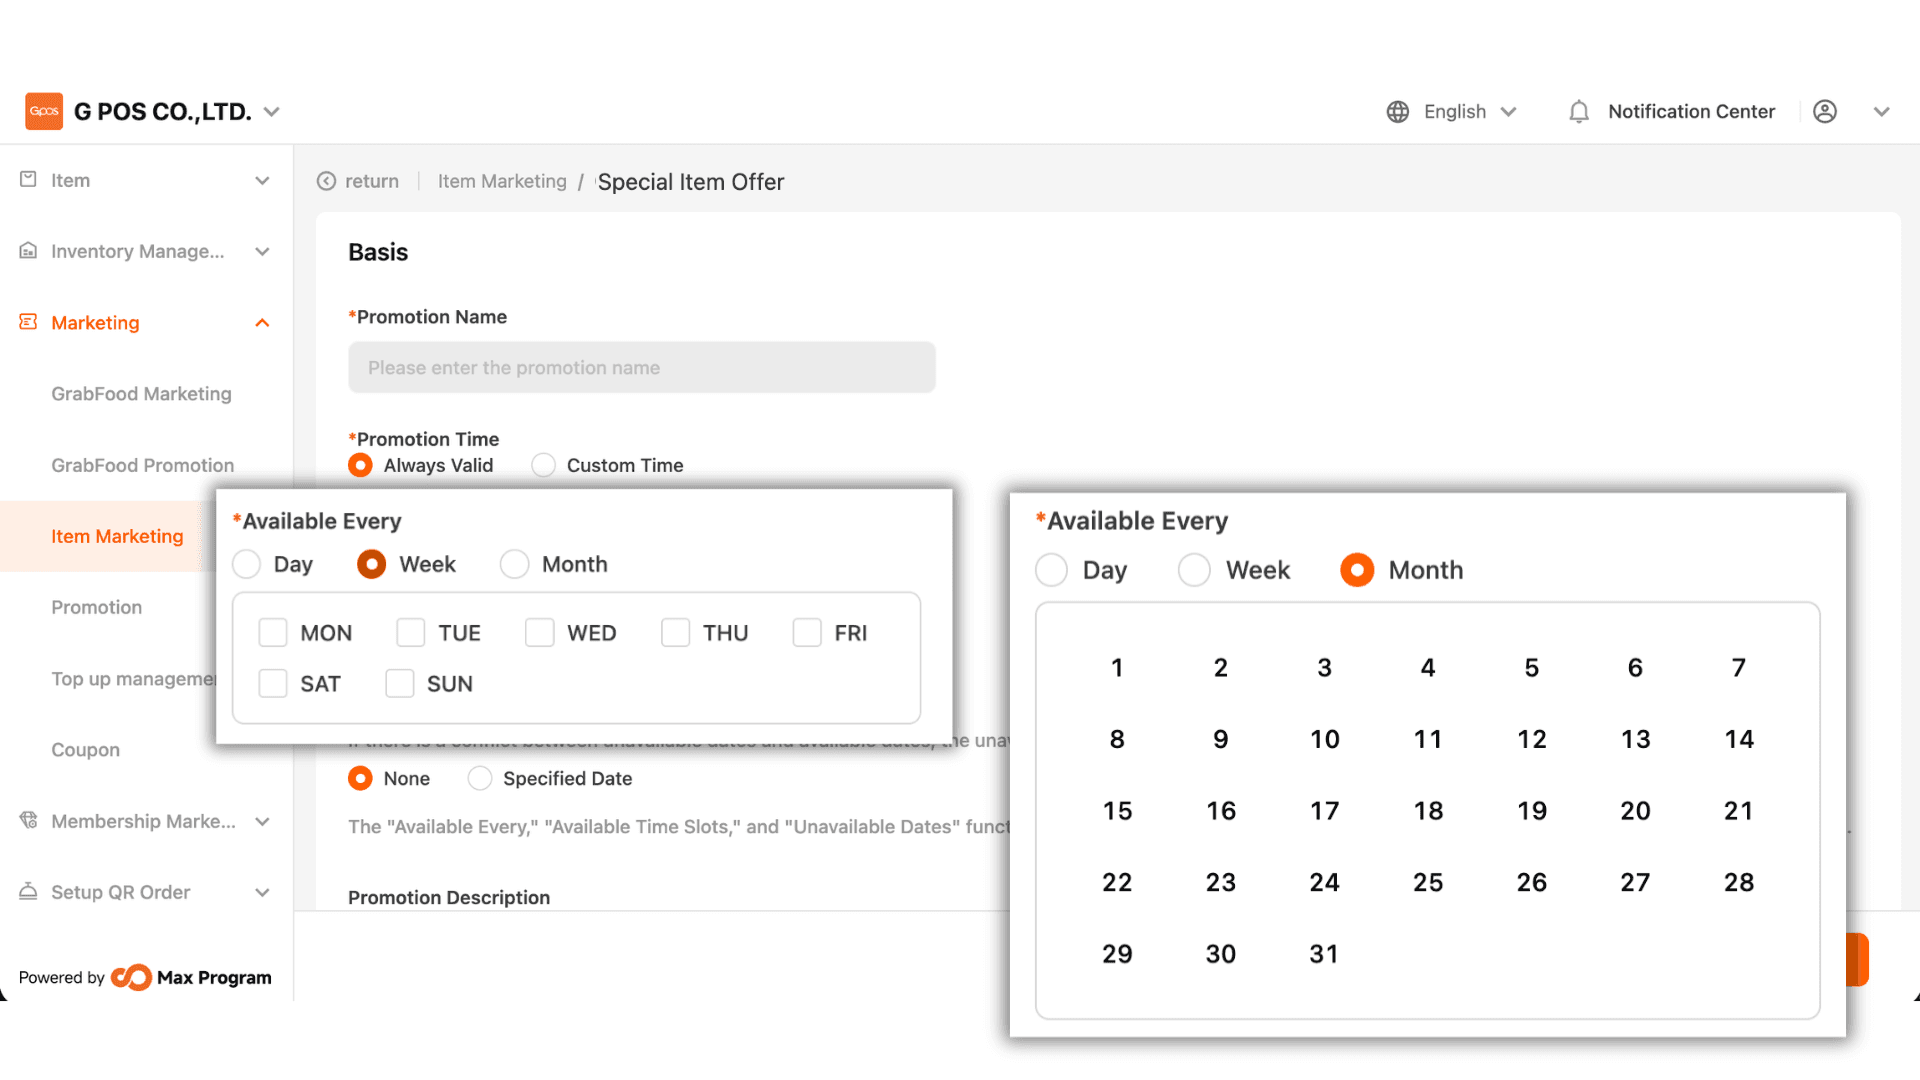Select the Always Valid radio button

click(360, 465)
